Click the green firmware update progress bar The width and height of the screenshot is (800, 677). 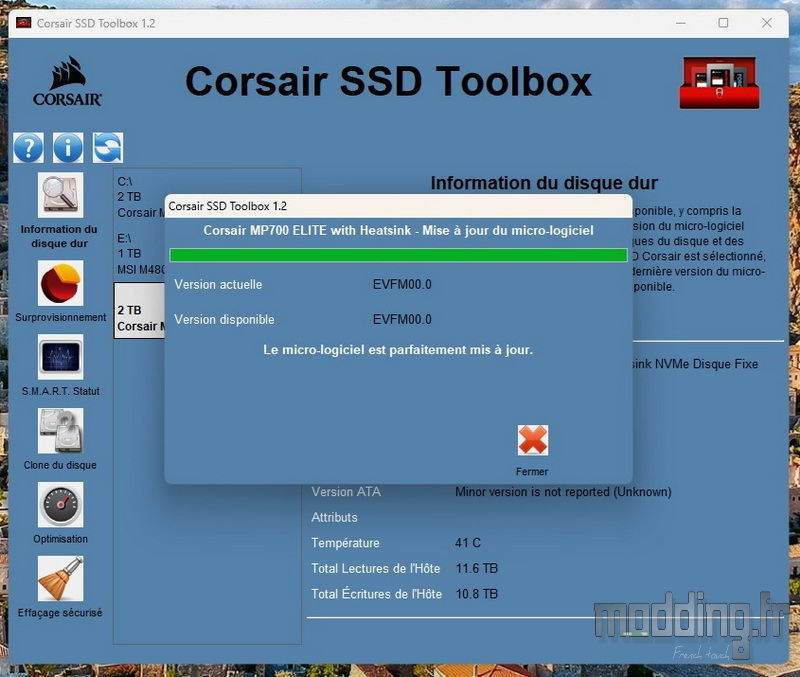pyautogui.click(x=398, y=255)
